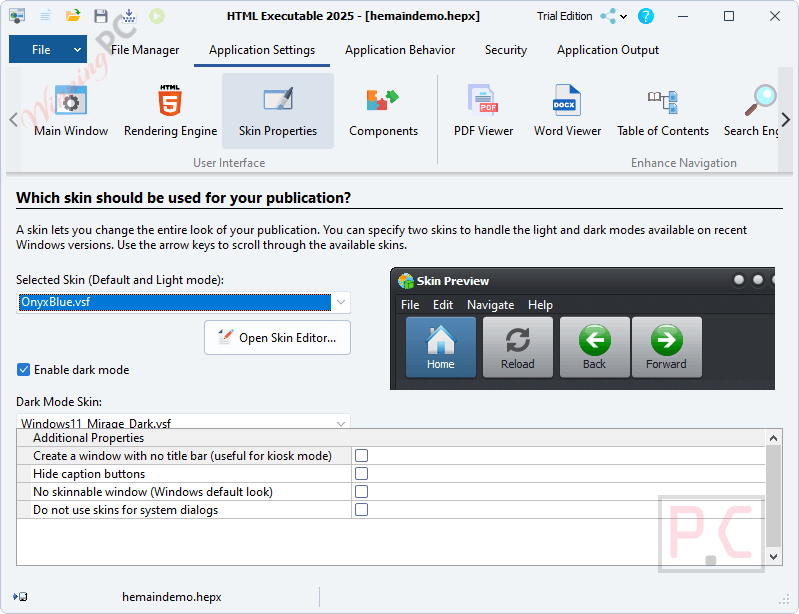Click the new project icon in title bar

[45, 16]
